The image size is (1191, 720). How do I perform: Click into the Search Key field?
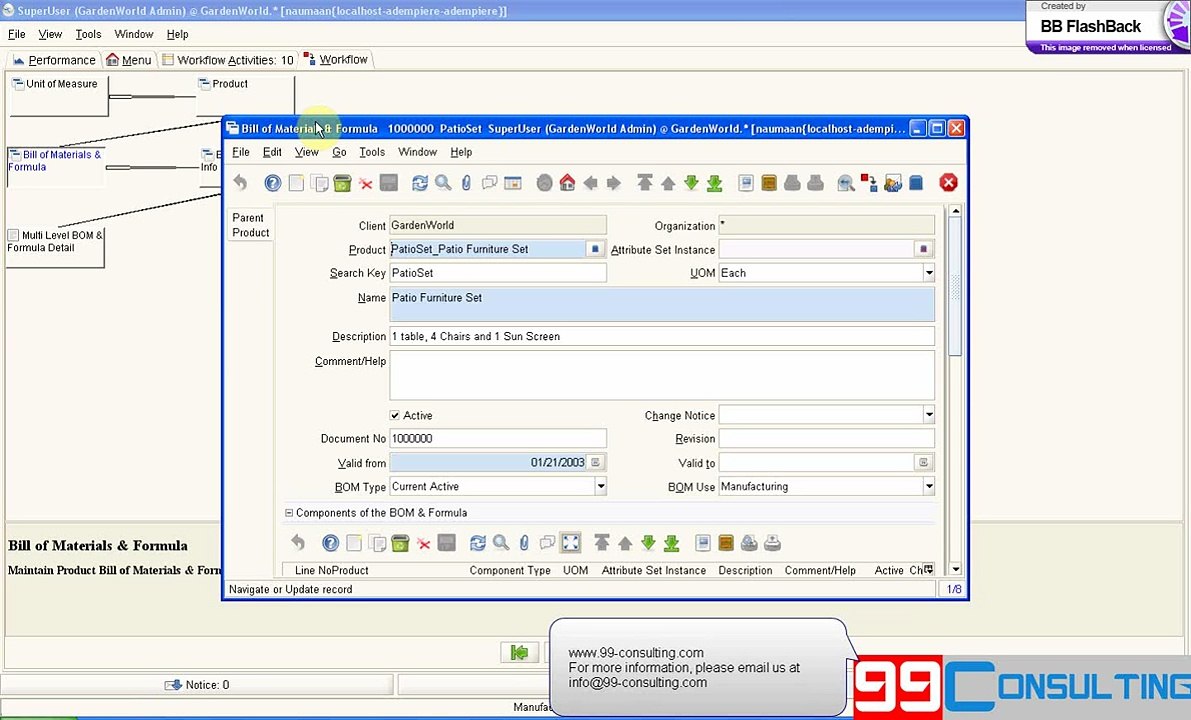[498, 273]
